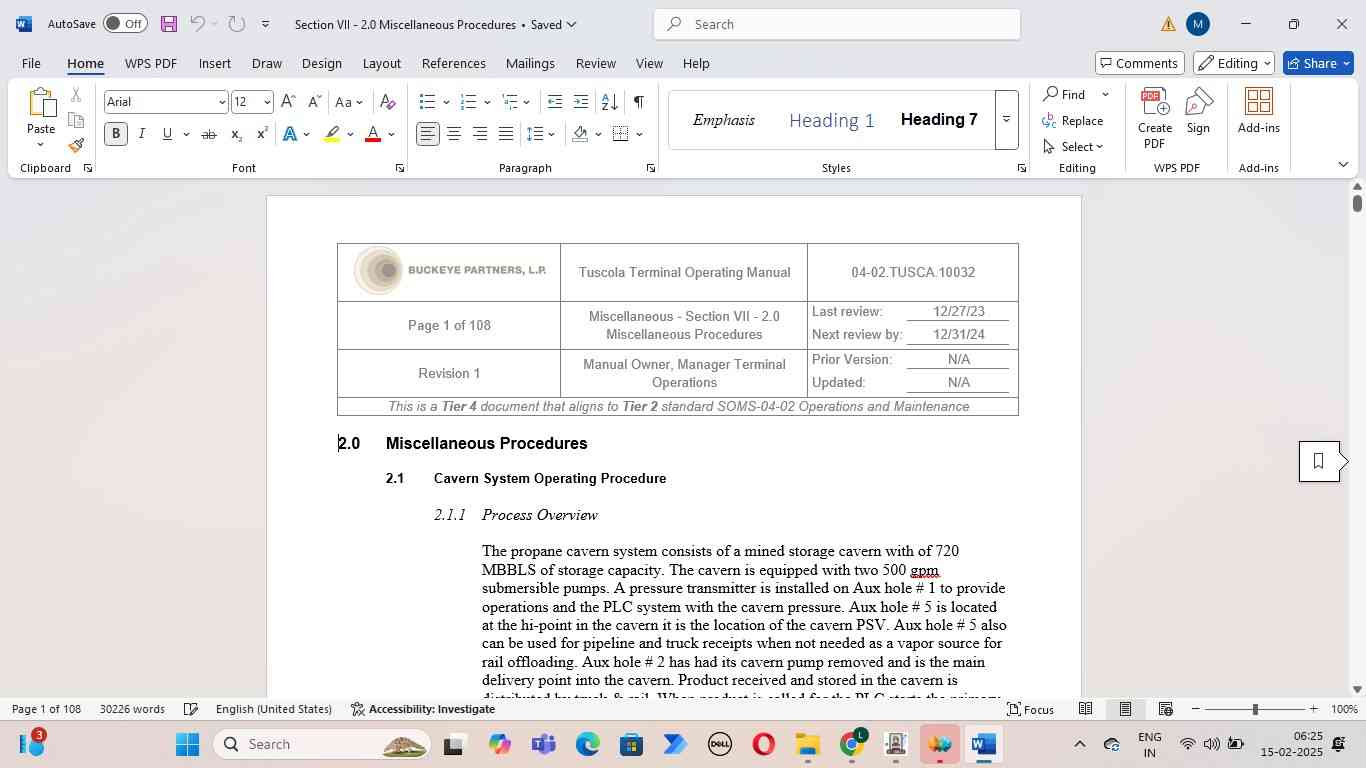Open the Change Case Aa dropdown

(349, 102)
